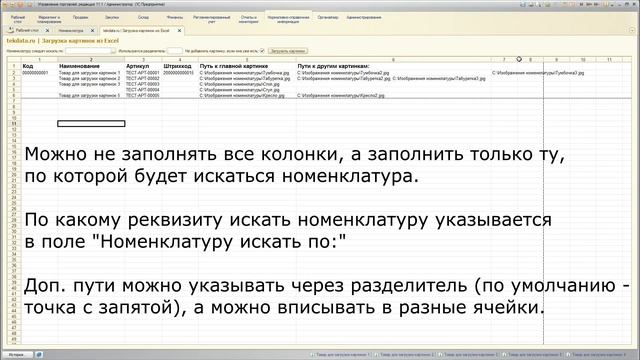Open the Маркетинг и планирование section

(x=49, y=19)
